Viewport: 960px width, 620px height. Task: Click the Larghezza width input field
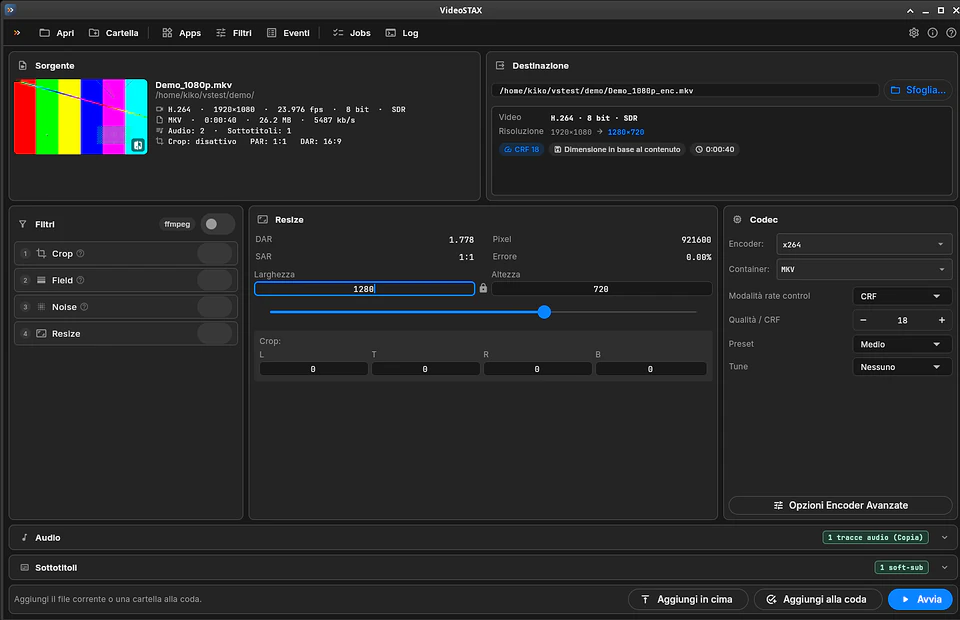[x=364, y=289]
